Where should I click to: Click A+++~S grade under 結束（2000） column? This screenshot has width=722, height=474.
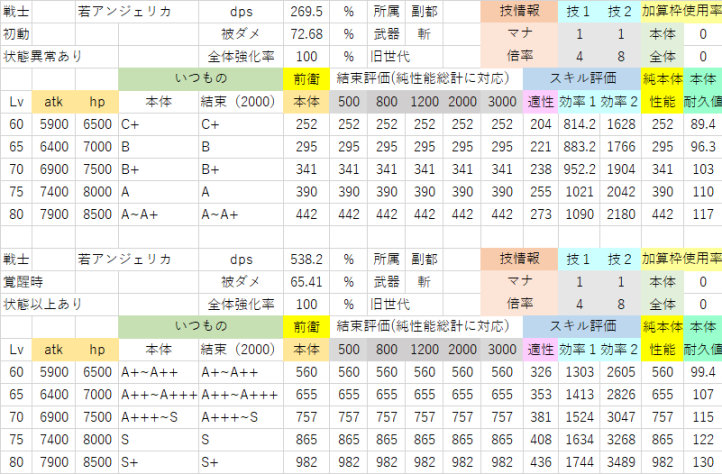coord(241,417)
